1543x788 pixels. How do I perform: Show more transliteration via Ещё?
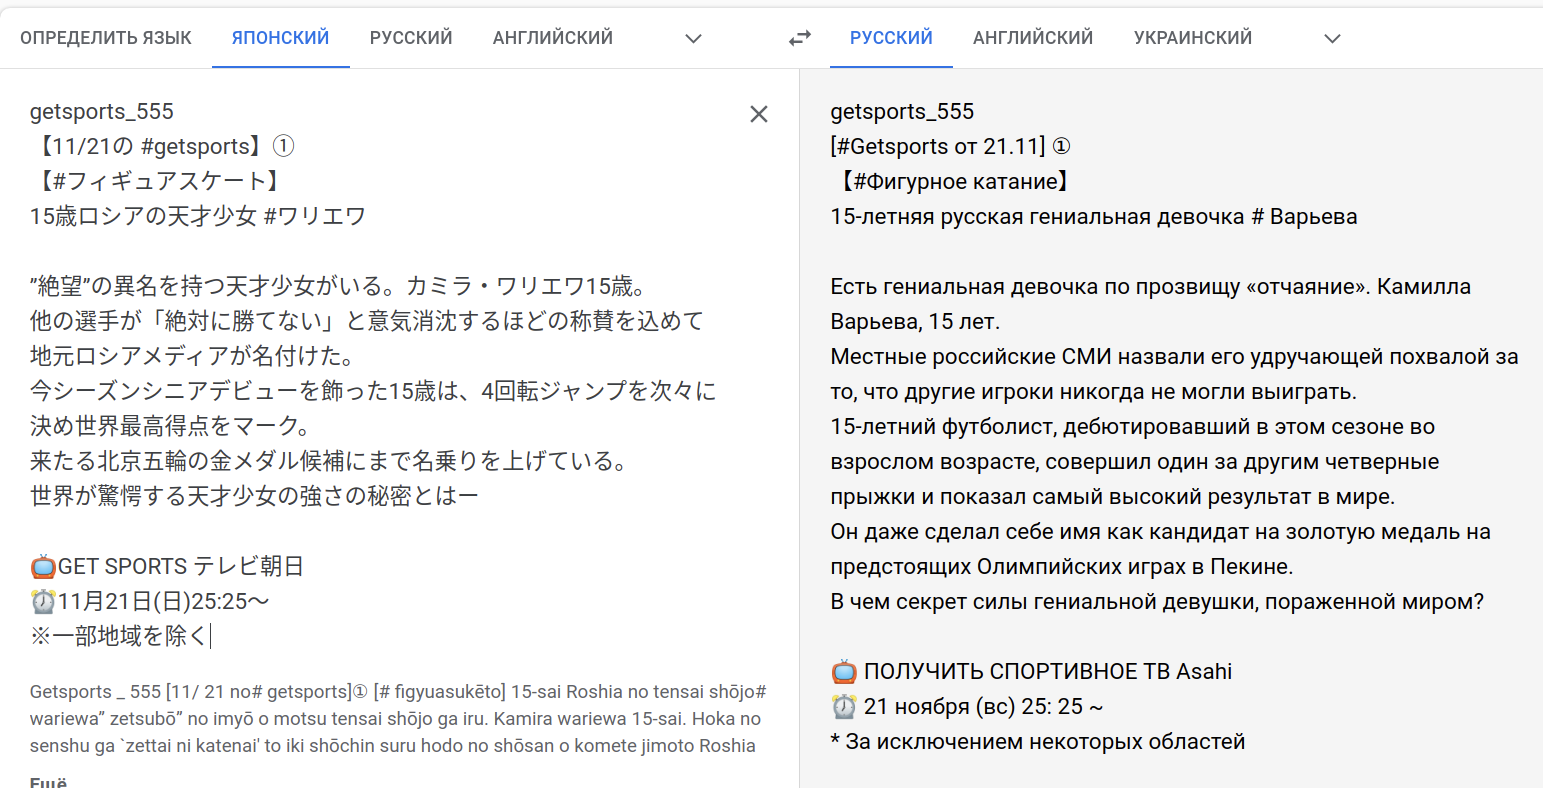click(x=48, y=782)
